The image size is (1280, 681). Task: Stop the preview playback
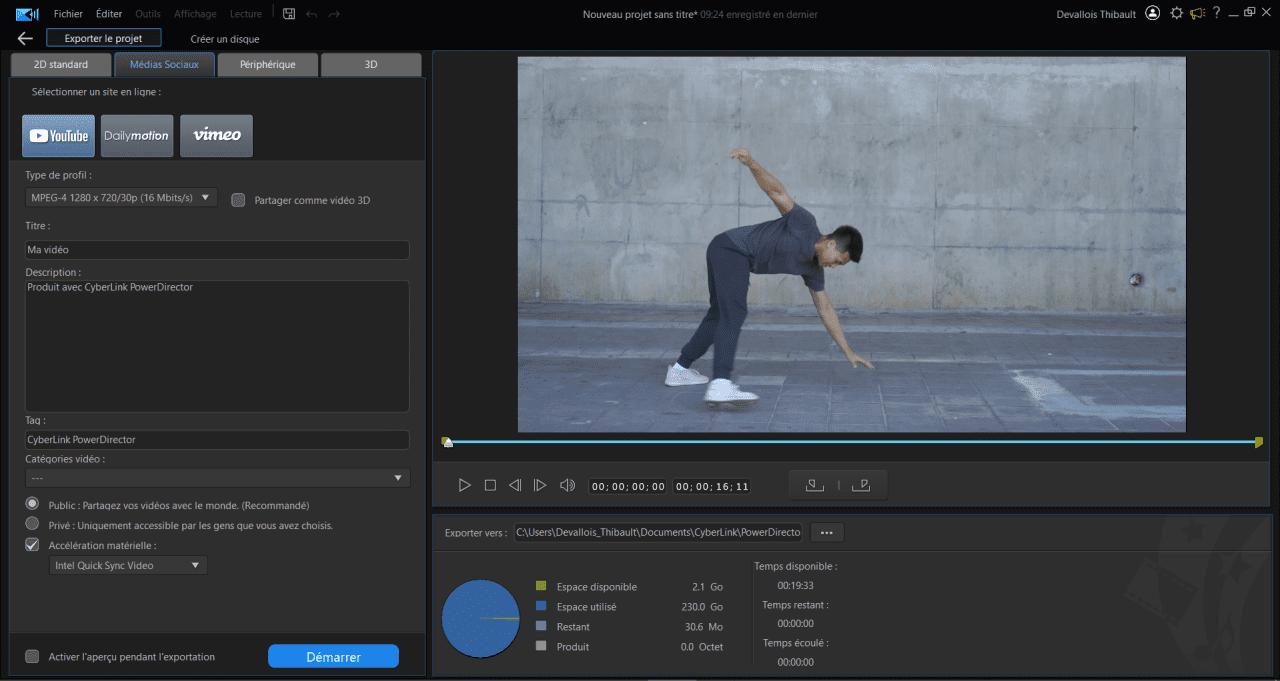coord(490,485)
